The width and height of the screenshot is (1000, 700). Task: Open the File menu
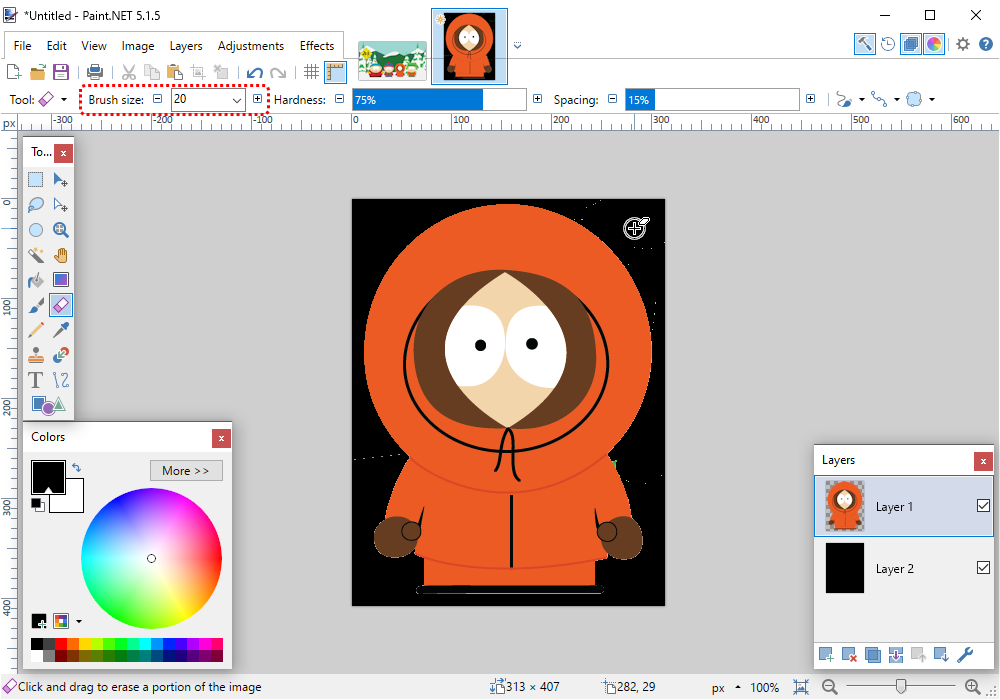tap(22, 46)
